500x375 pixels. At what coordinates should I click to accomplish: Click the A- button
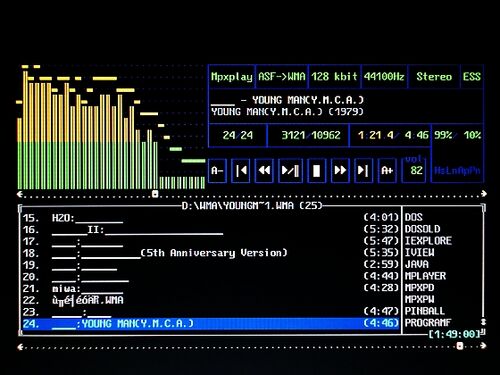[217, 171]
